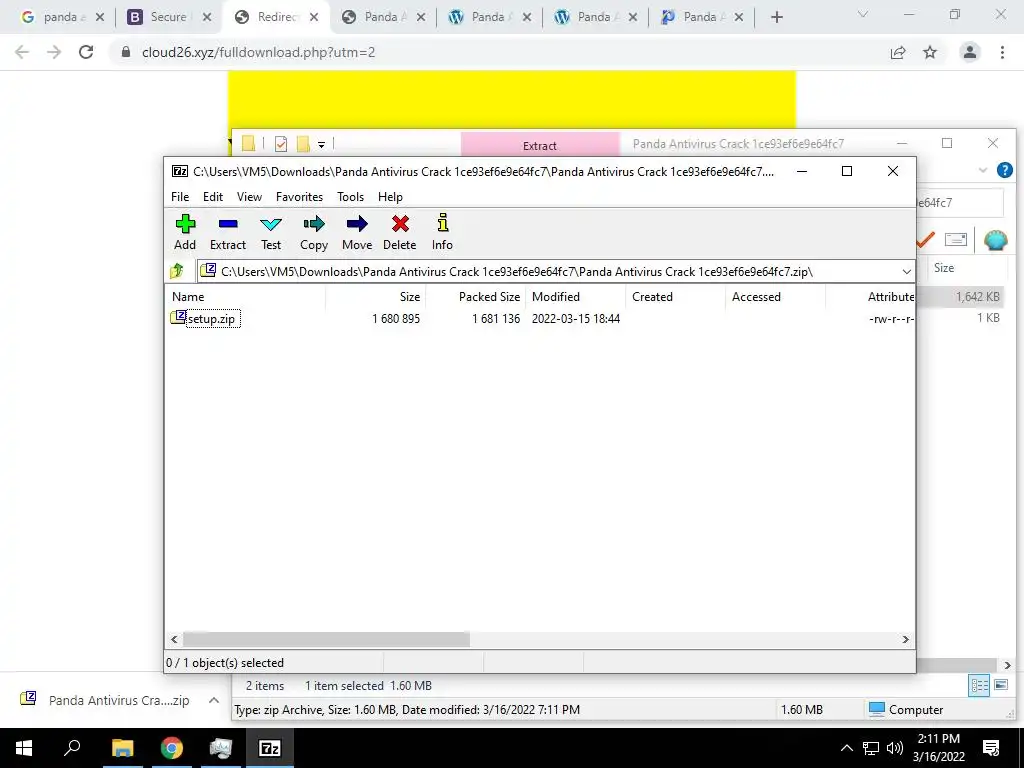Screen dimensions: 1024x768
Task: Click the Add tool in 7-Zip
Action: click(x=185, y=232)
